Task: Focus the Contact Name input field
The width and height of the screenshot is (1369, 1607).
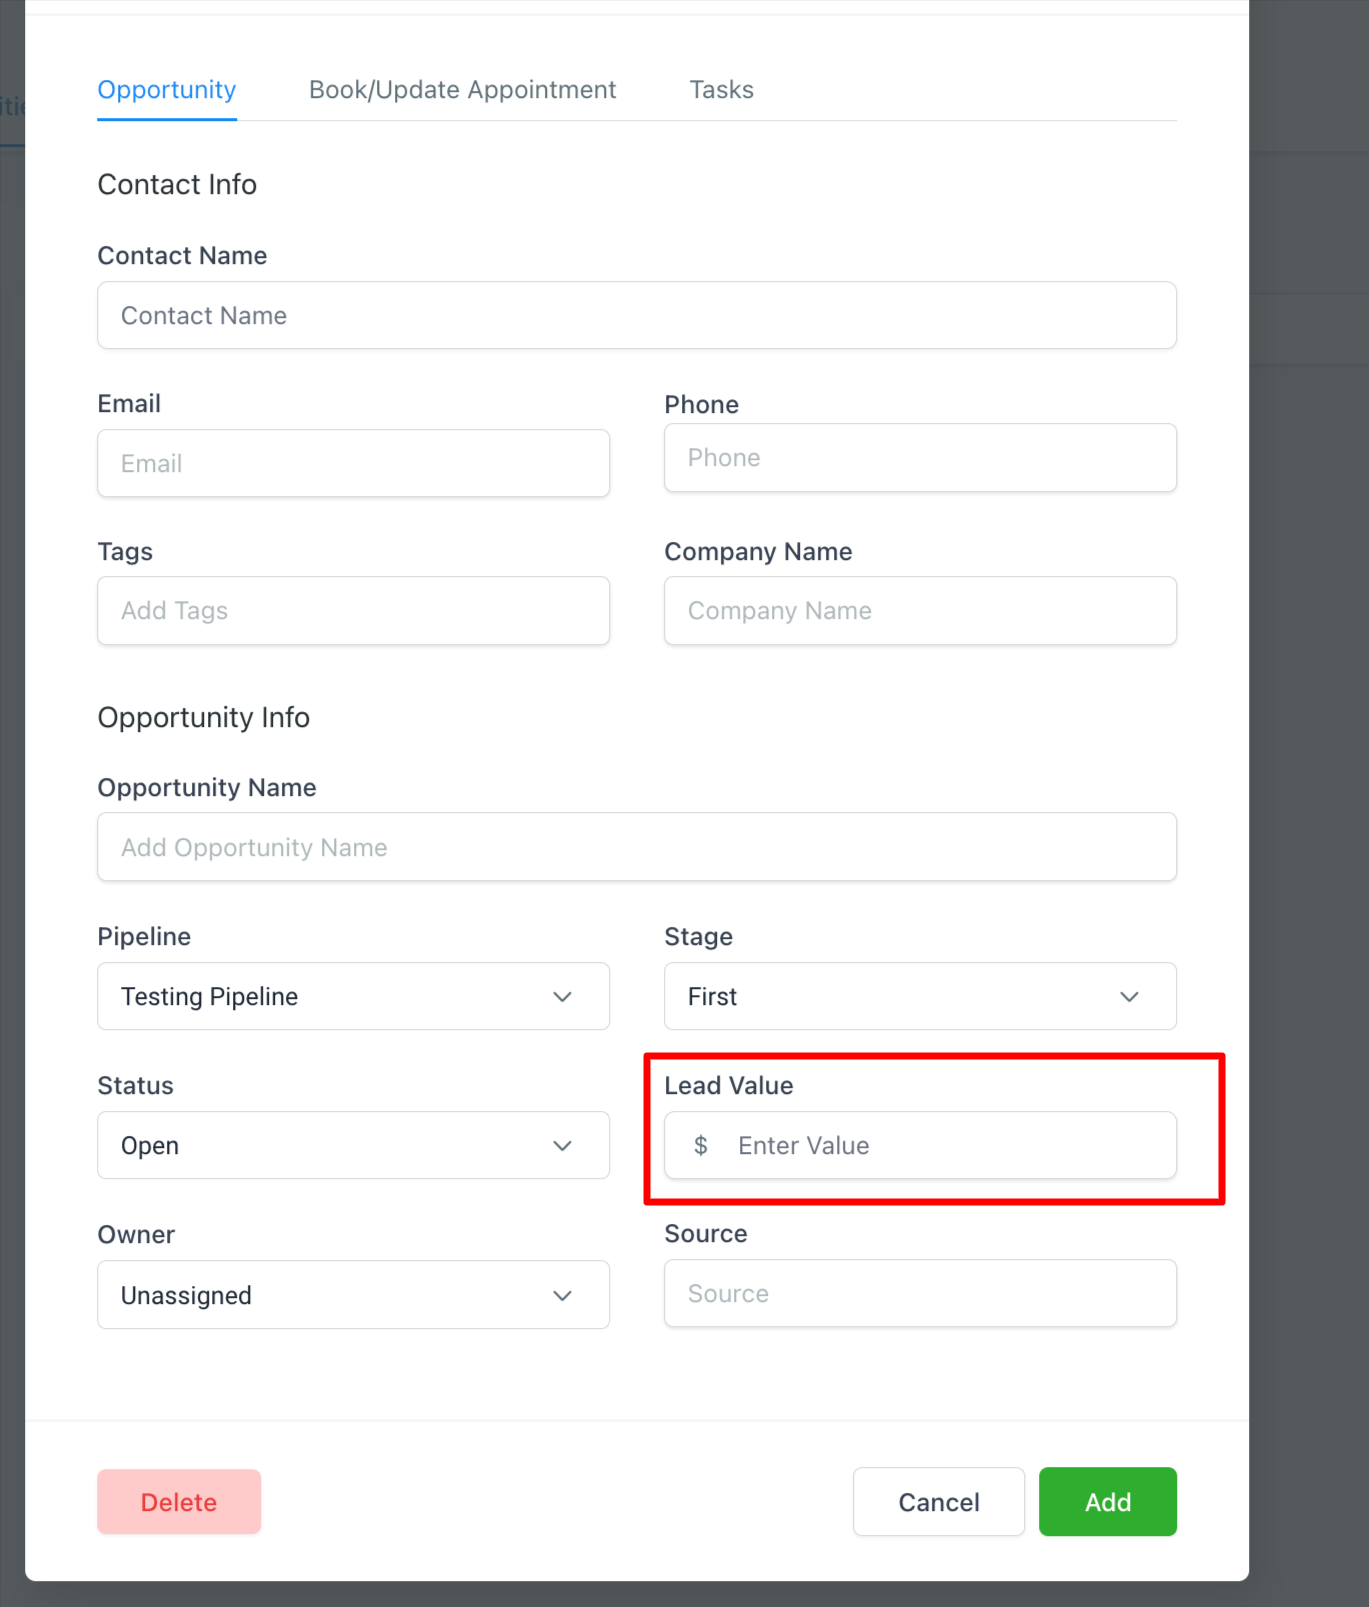Action: pos(636,316)
